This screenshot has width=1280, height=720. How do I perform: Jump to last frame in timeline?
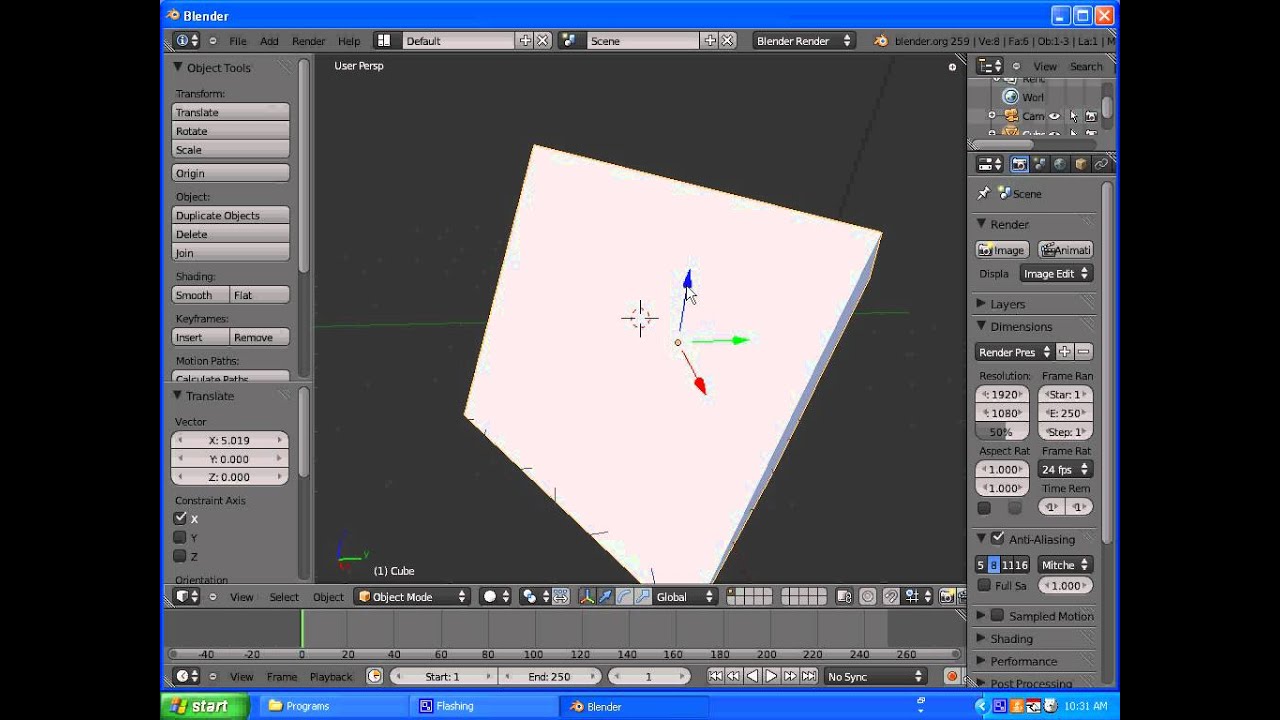[809, 676]
